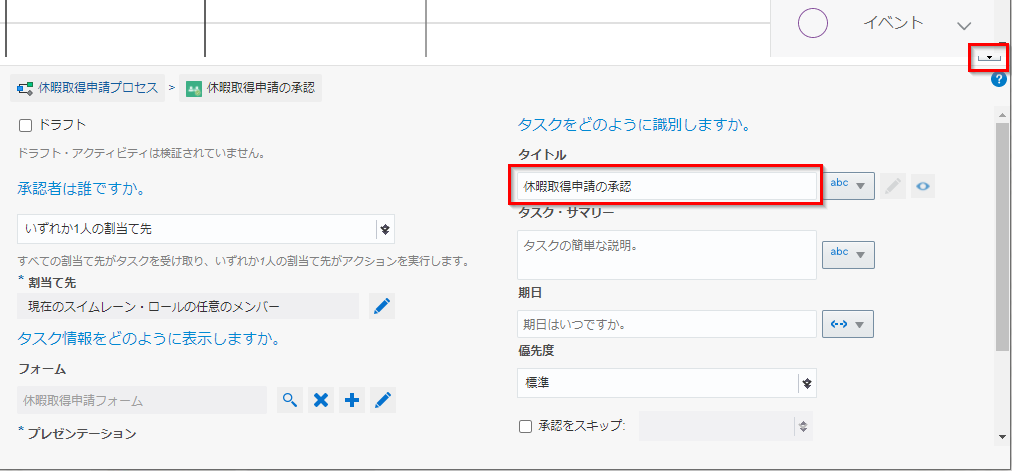Click the disabled pencil icon beside the title
1012x471 pixels.
pos(893,186)
